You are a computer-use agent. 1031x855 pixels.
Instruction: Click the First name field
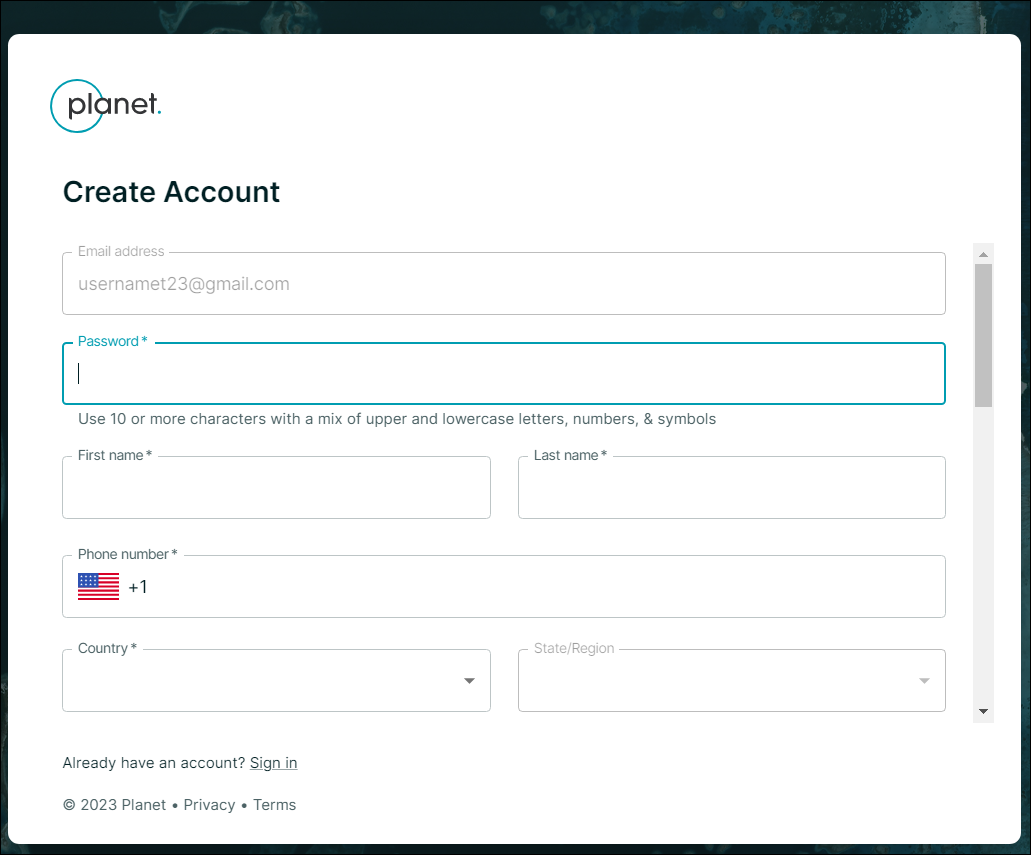tap(276, 488)
